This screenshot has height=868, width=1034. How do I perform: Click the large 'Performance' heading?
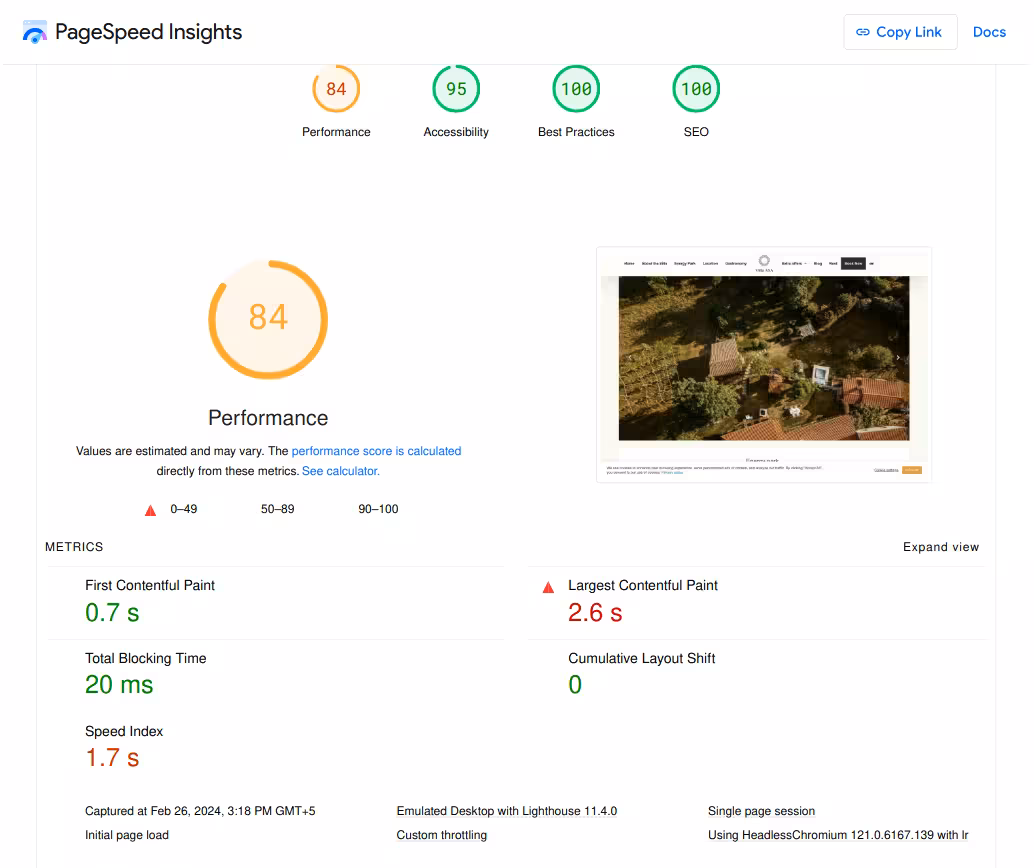[268, 418]
